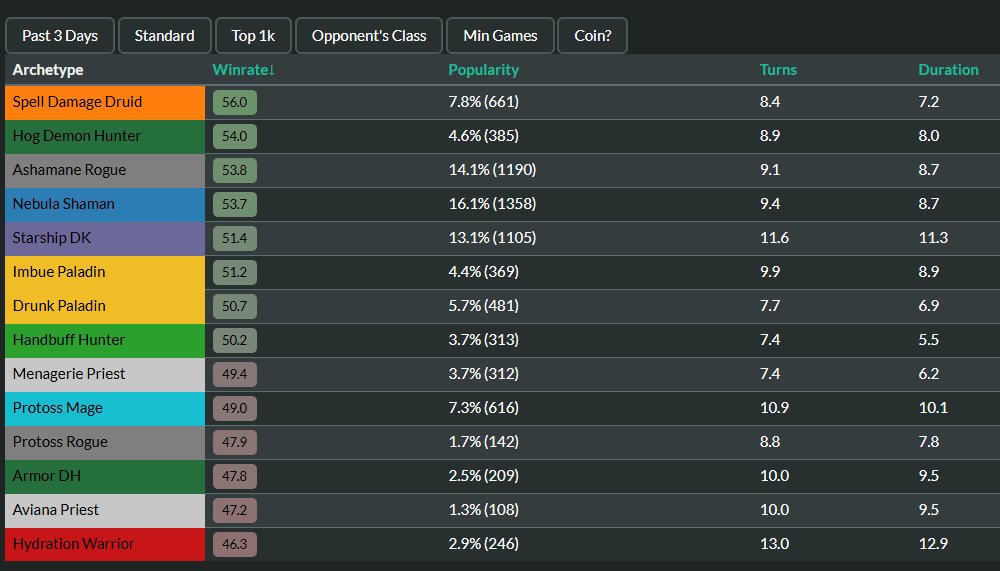Click the 46.3 winrate badge
1000x571 pixels.
point(235,544)
